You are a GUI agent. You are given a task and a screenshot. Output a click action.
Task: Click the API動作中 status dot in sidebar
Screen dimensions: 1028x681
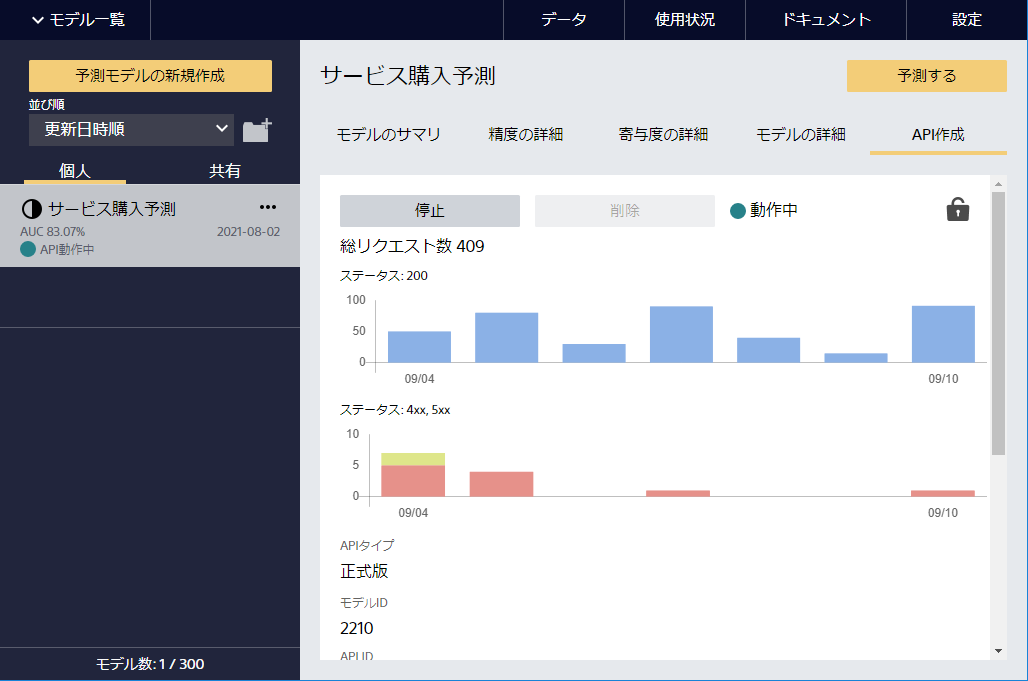tap(27, 250)
